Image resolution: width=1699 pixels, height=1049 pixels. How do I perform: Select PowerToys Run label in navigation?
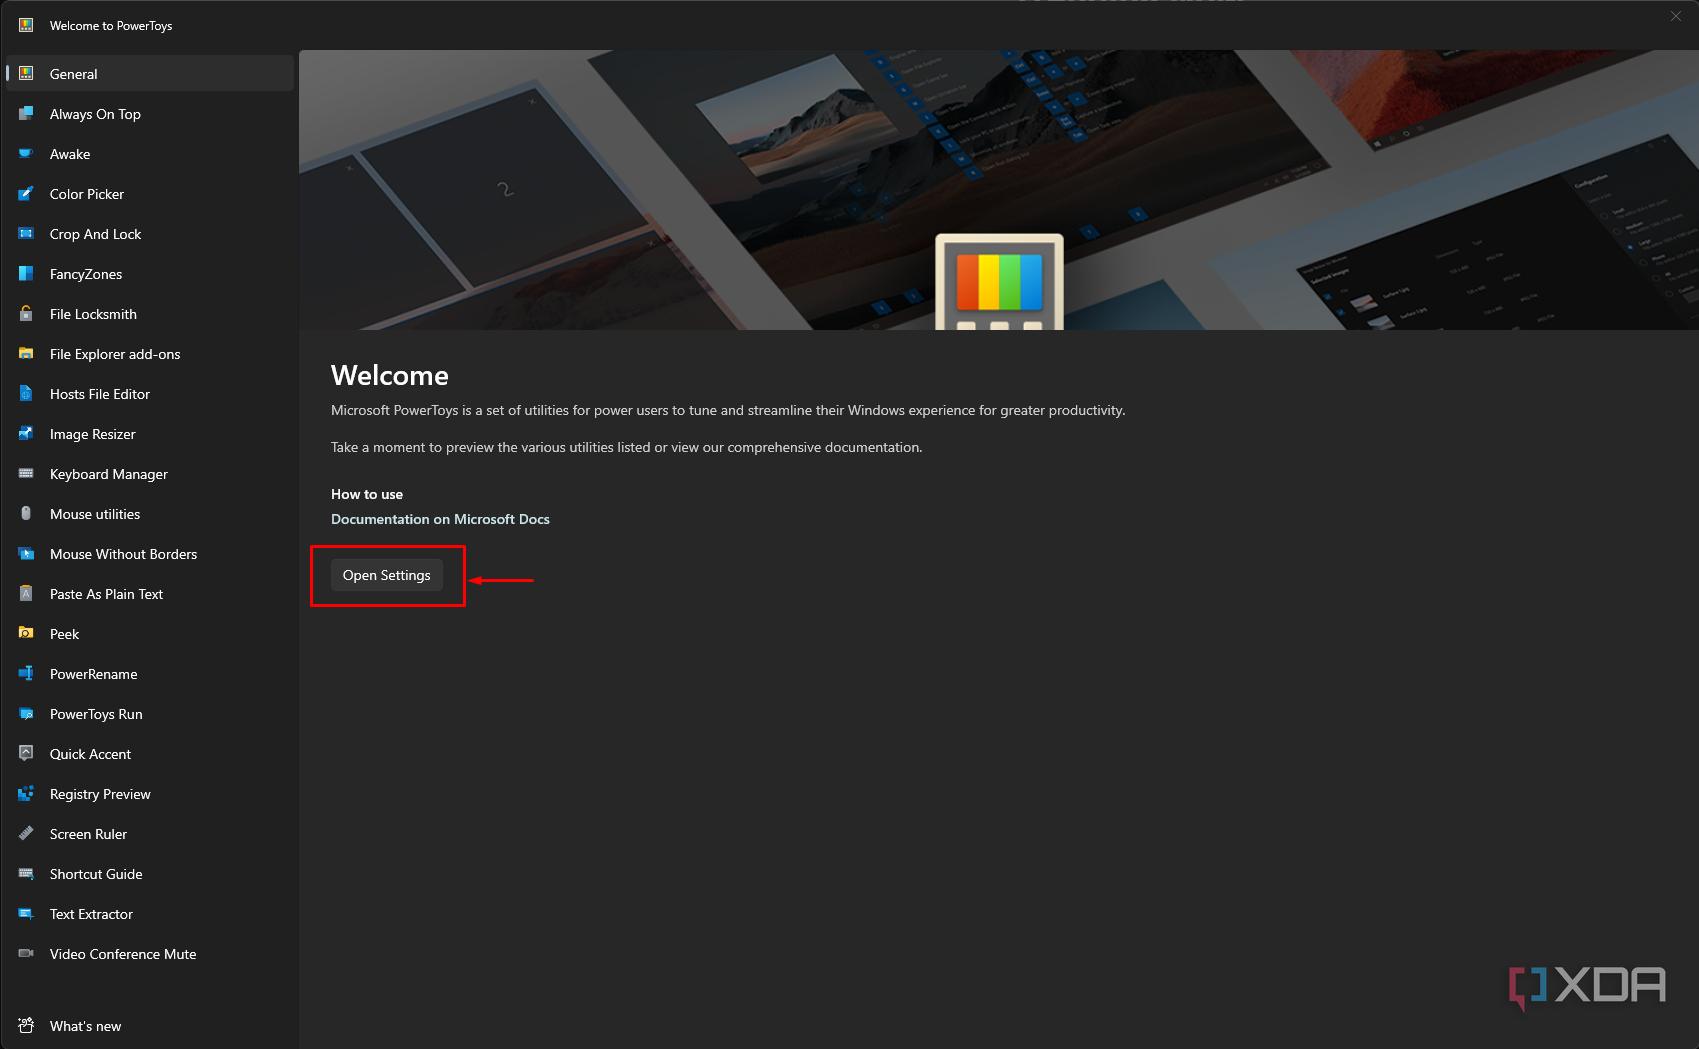click(x=96, y=714)
